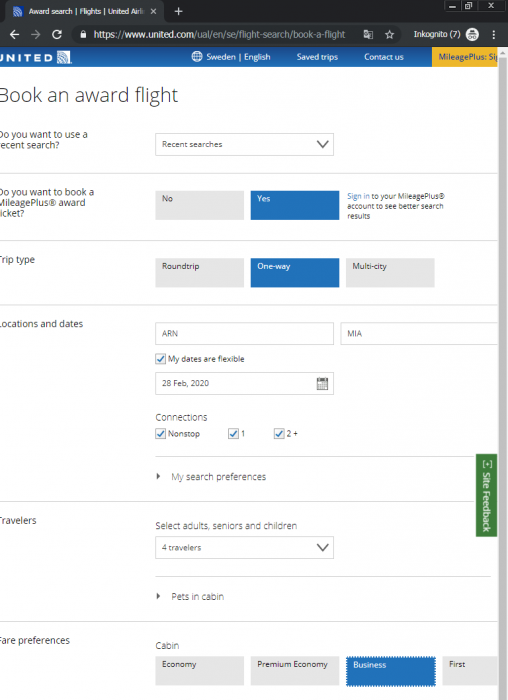Select No for MileagePlus award ticket
This screenshot has width=508, height=700.
pyautogui.click(x=200, y=205)
